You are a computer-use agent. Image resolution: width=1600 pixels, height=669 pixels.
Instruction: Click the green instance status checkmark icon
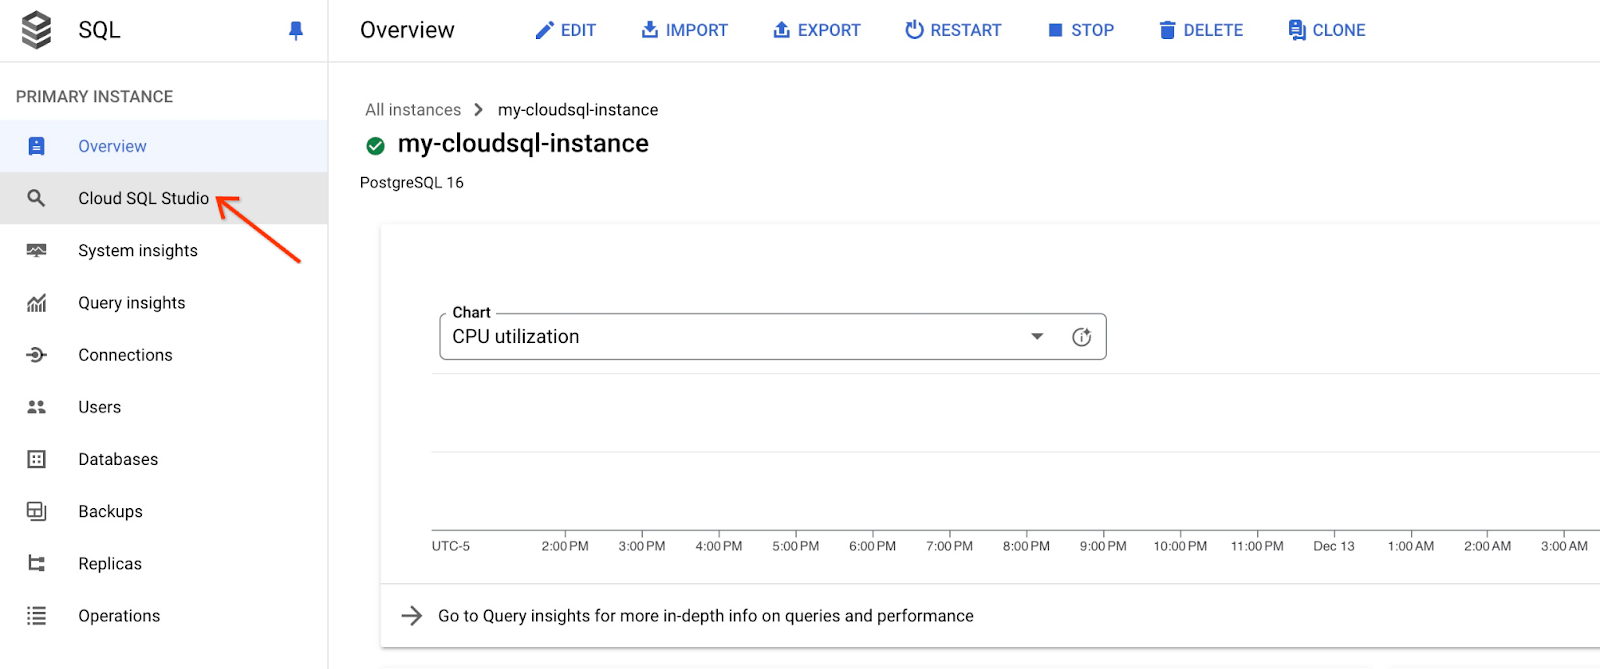tap(376, 146)
